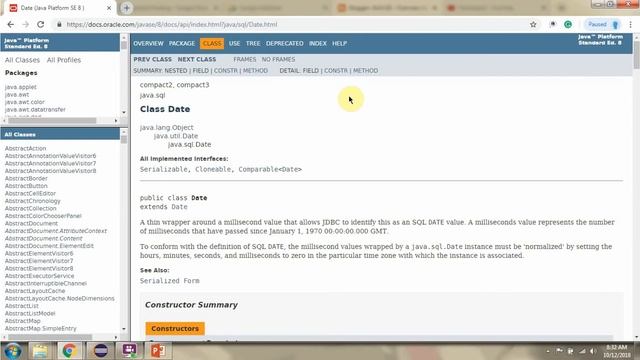Open the OVERVIEW navigation item
The image size is (640, 360).
point(148,43)
